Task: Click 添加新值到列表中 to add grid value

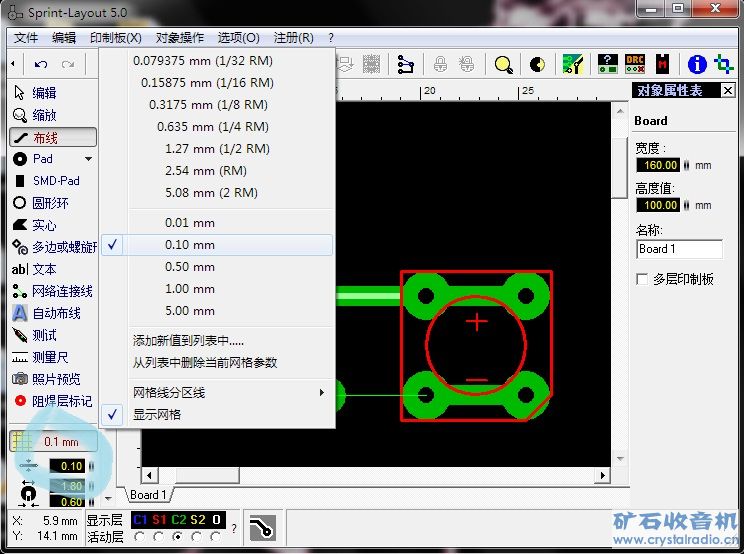Action: (189, 341)
